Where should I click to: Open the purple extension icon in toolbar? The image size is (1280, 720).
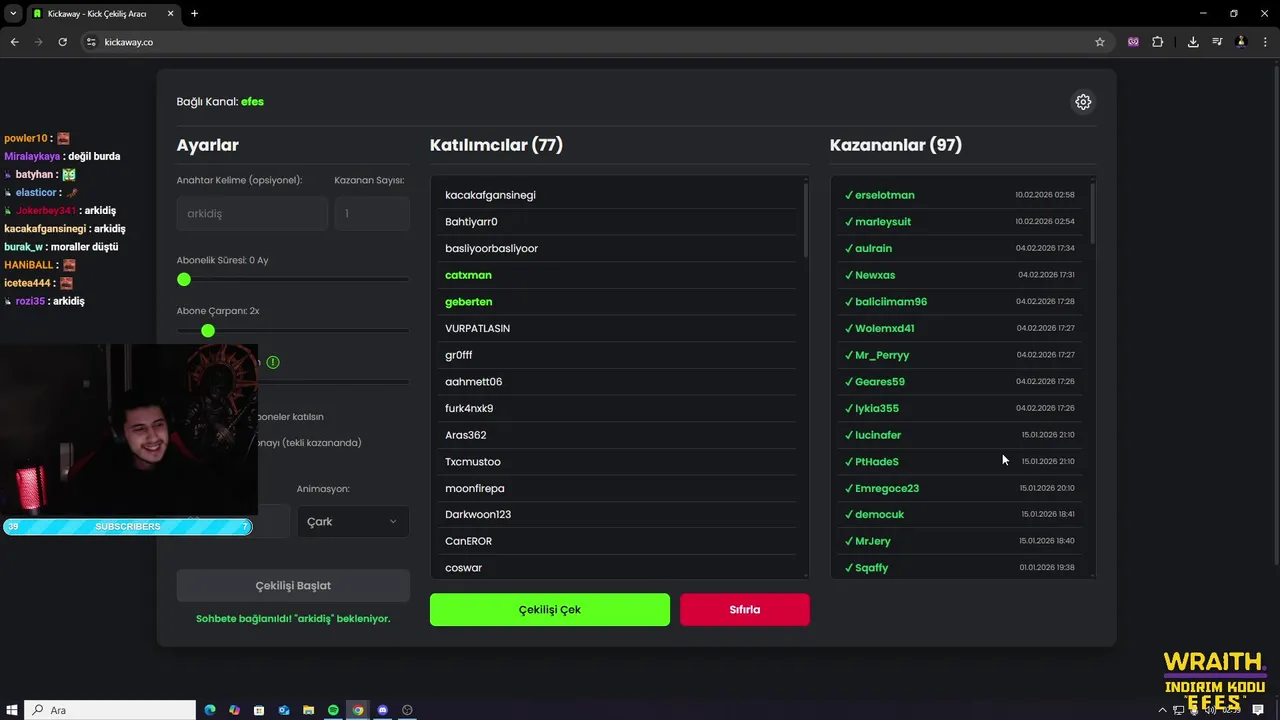pos(1133,42)
